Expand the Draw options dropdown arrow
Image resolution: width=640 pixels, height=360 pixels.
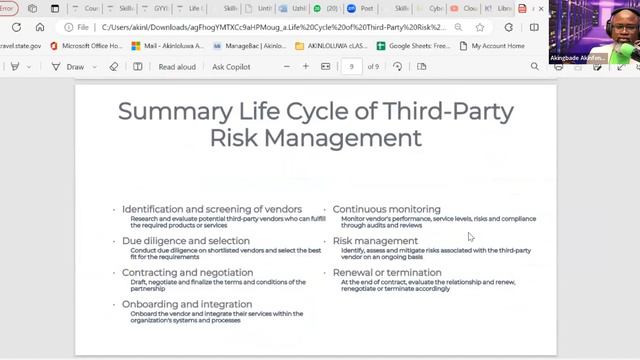[95, 67]
